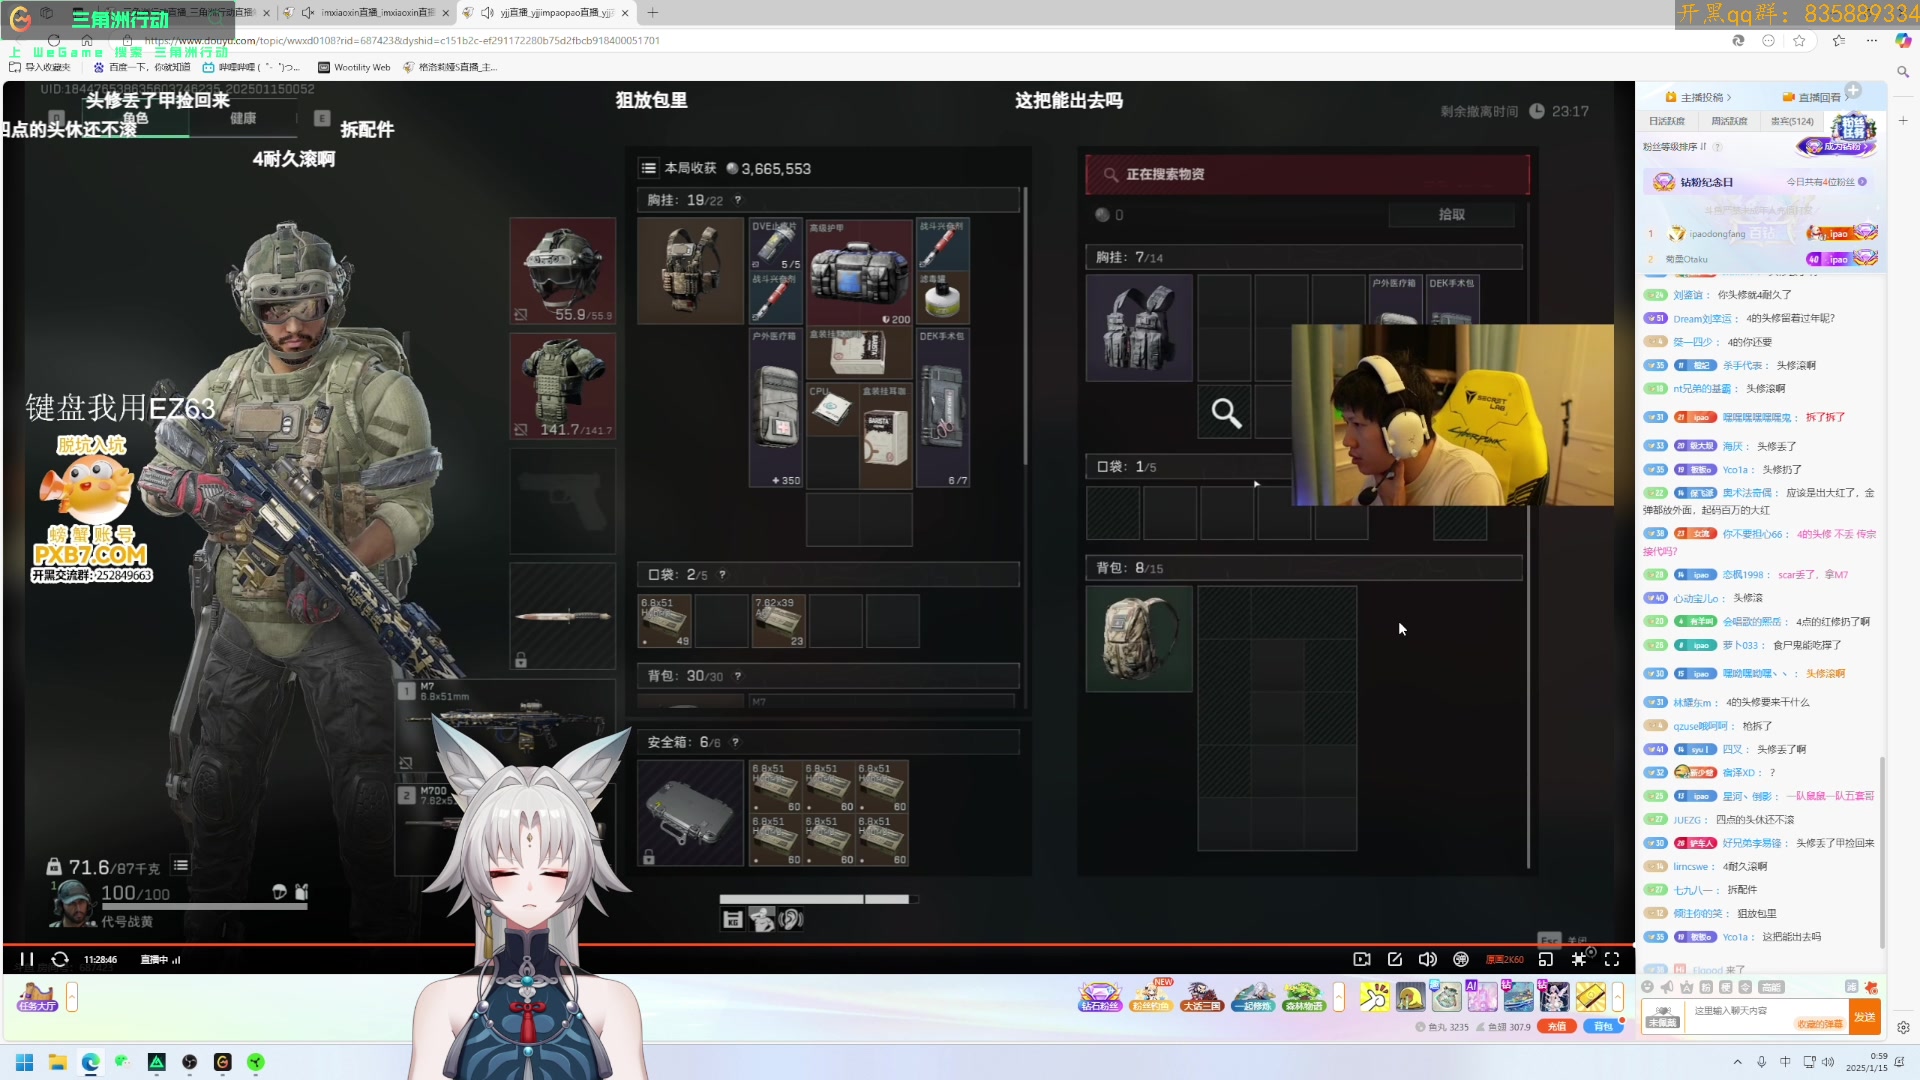This screenshot has width=1920, height=1080.
Task: Reload the live stream player
Action: (x=60, y=959)
